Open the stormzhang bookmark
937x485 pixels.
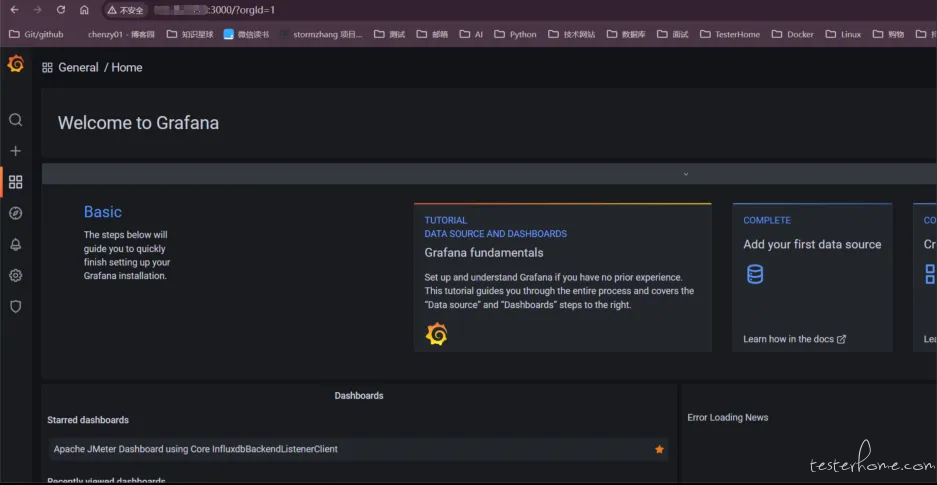click(321, 34)
